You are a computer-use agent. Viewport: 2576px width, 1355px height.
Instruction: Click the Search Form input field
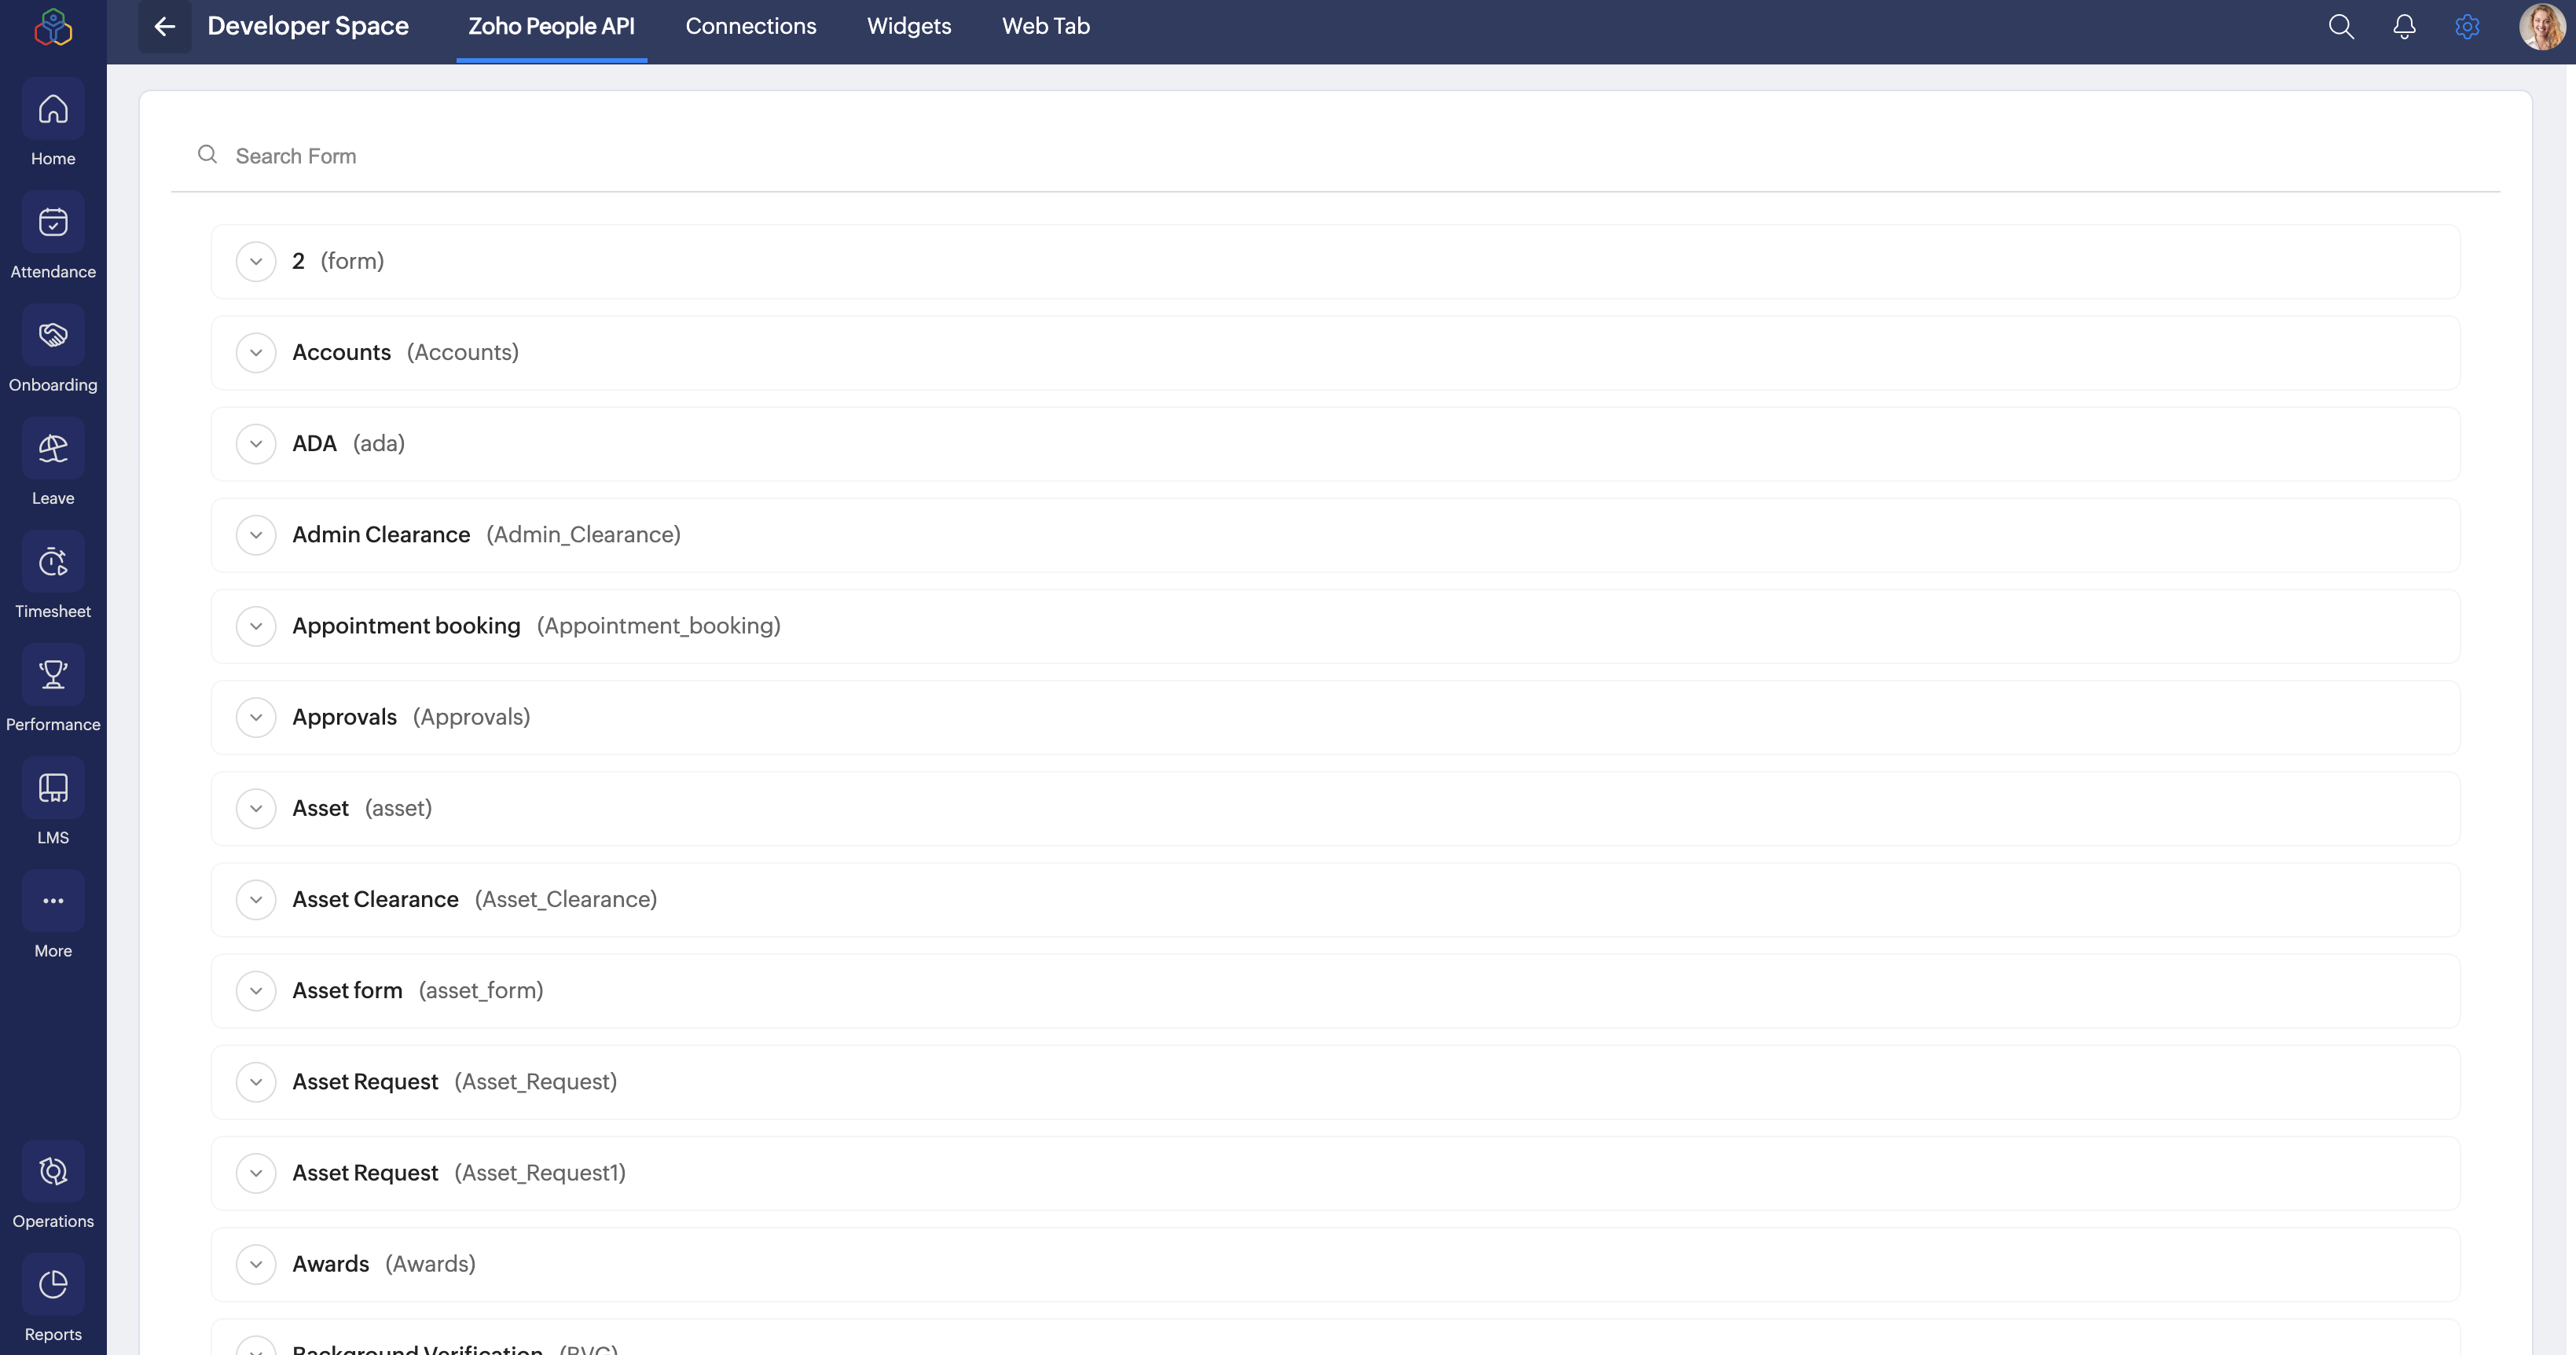[x=800, y=156]
